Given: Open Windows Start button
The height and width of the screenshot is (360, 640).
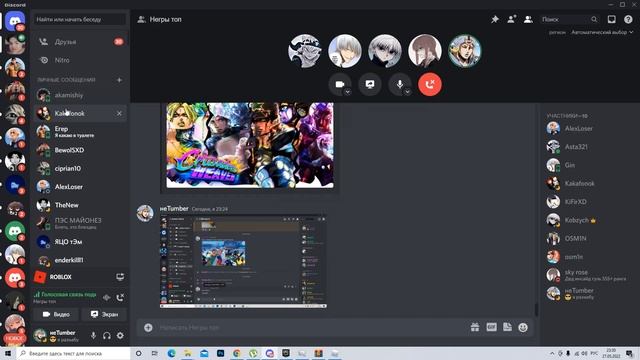Looking at the screenshot, I should (8, 353).
